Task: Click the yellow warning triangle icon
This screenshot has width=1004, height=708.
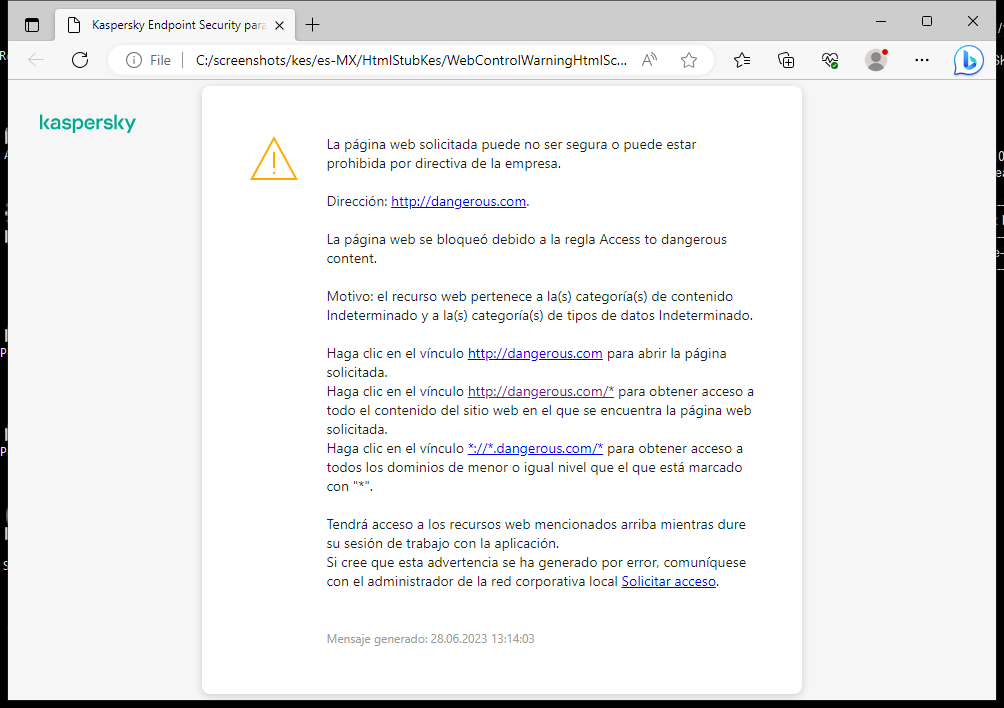Action: click(273, 158)
